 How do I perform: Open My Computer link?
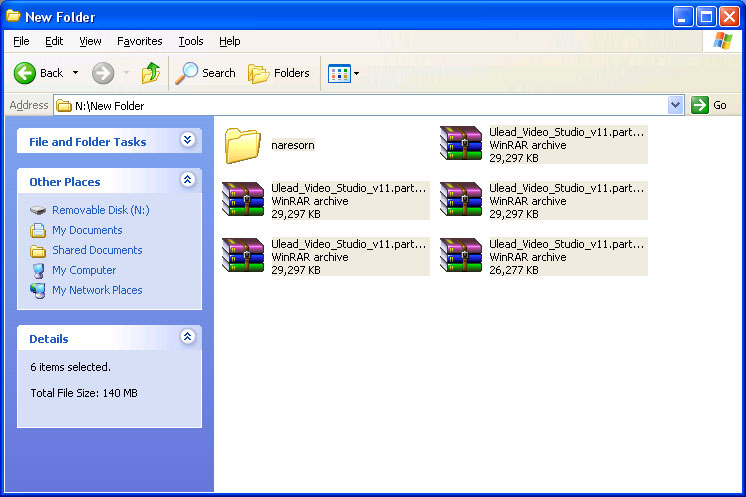(x=84, y=270)
